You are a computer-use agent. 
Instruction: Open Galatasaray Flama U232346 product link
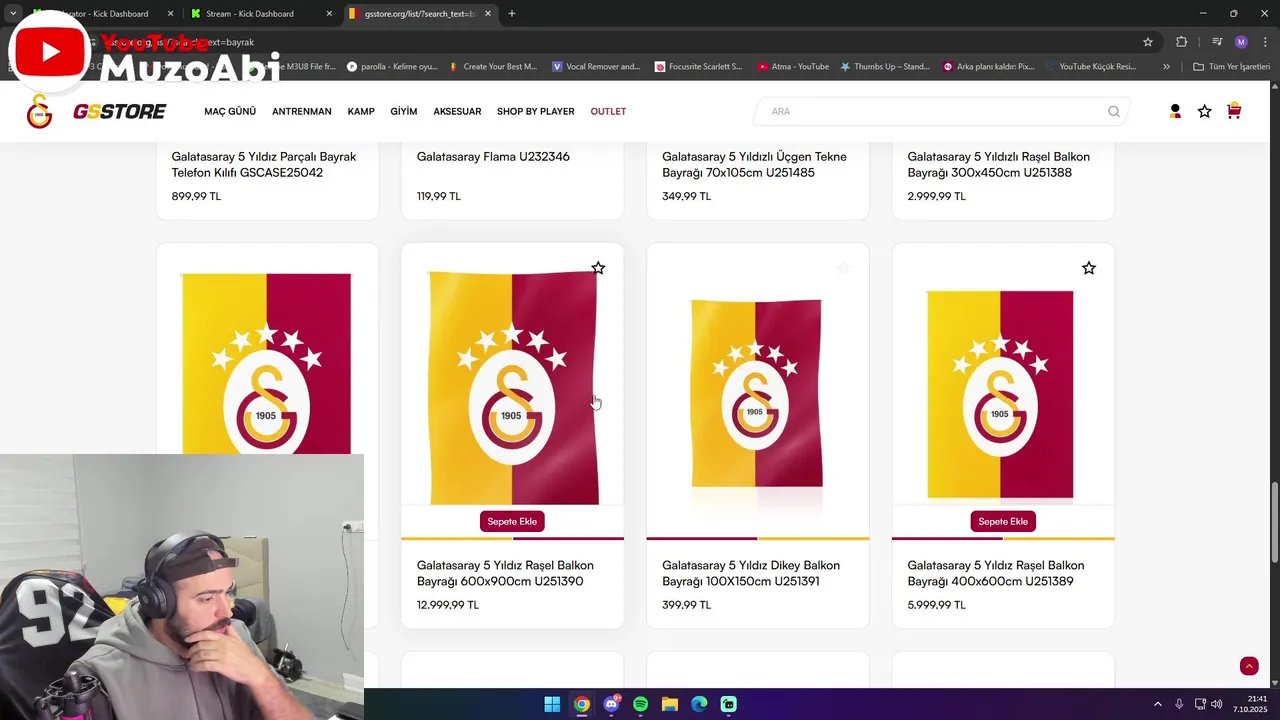click(493, 156)
